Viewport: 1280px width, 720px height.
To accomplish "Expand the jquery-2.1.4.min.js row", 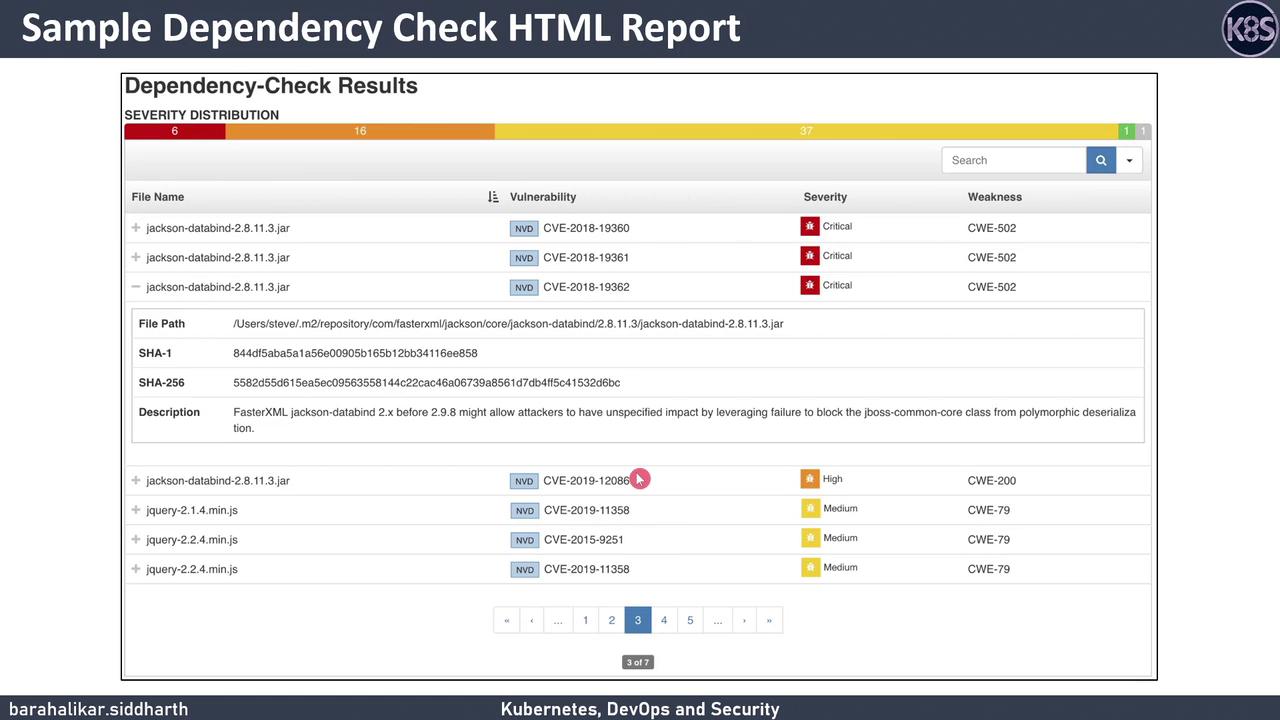I will coord(136,510).
